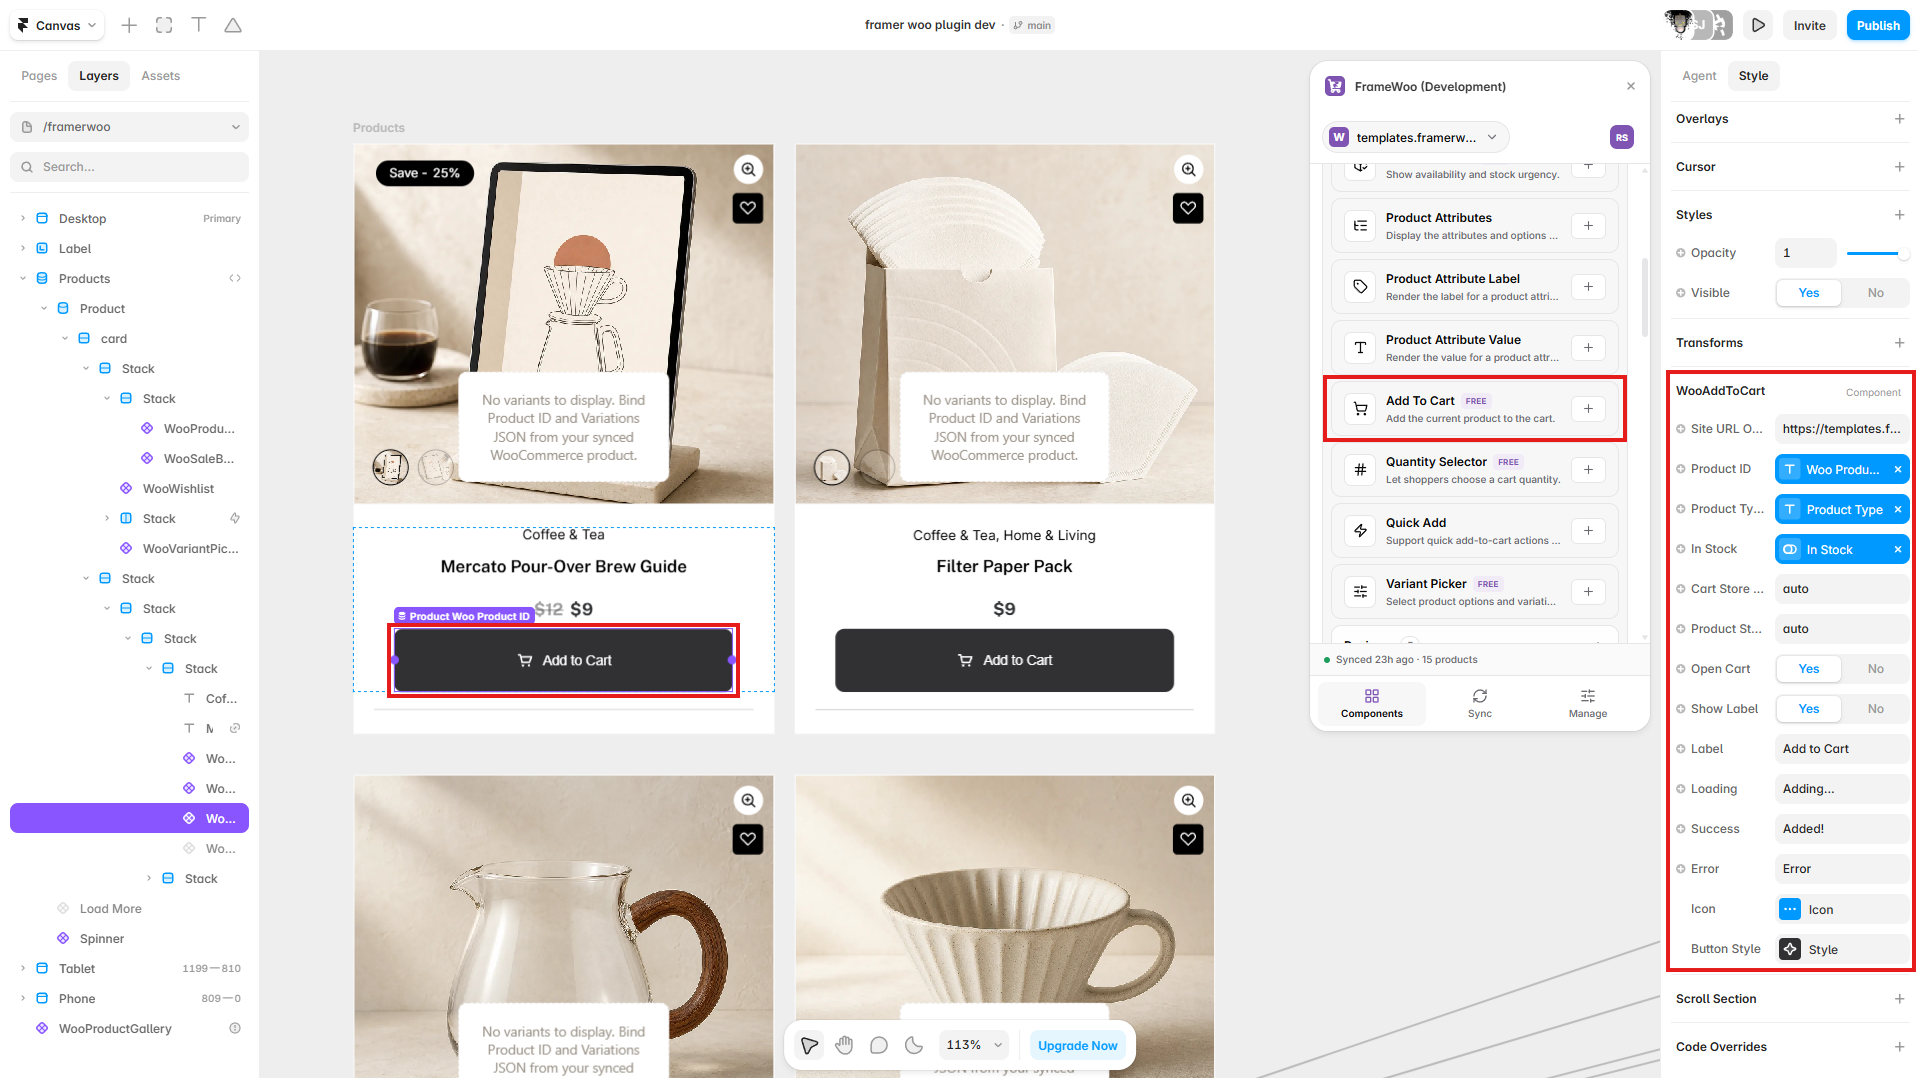
Task: Open the Manage tab in FrameWoo
Action: point(1587,703)
